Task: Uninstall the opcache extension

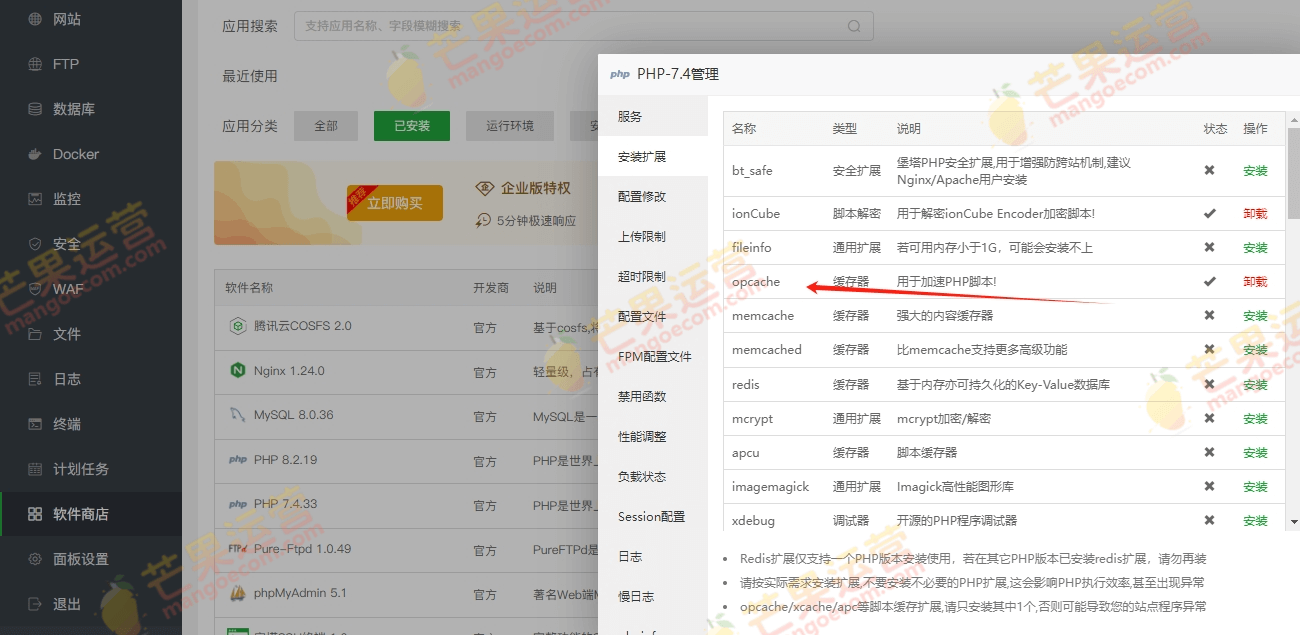Action: (x=1255, y=282)
